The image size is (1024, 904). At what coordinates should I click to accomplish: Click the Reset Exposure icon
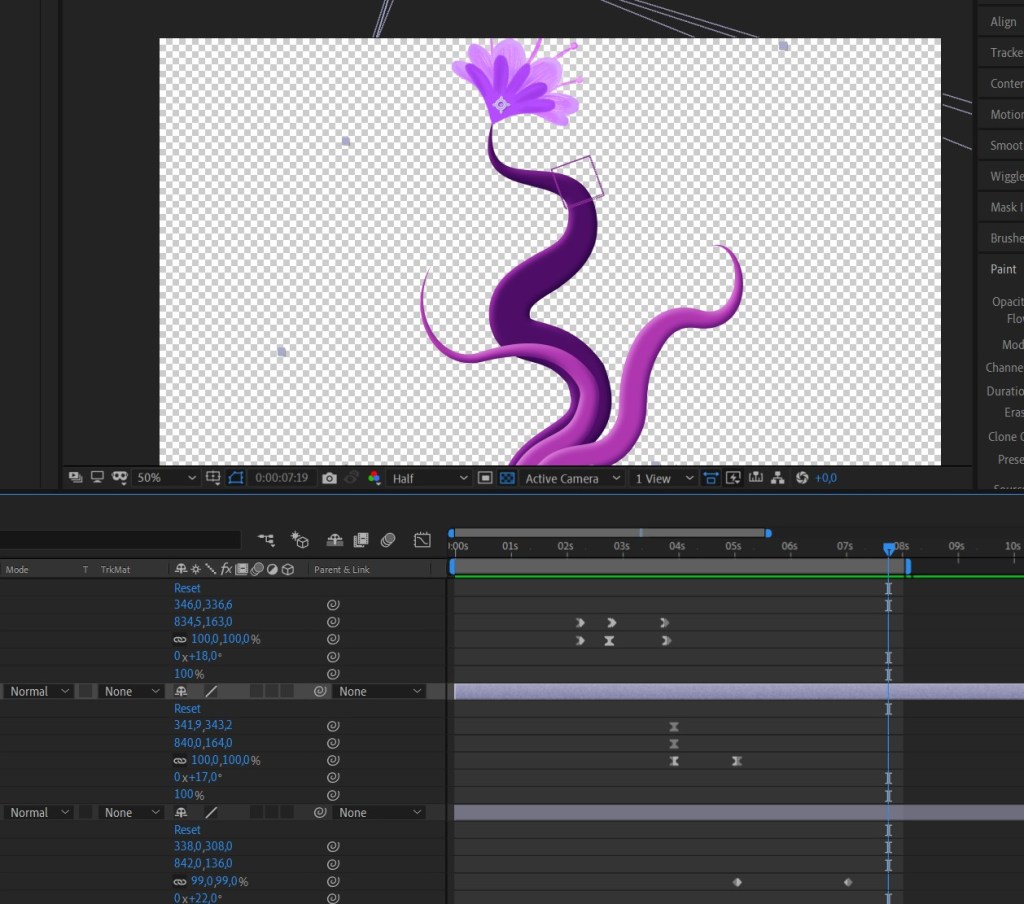[x=802, y=478]
